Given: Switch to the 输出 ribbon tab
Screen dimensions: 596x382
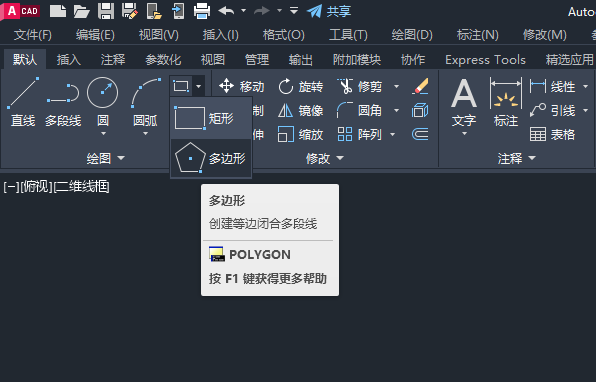Looking at the screenshot, I should pos(301,59).
